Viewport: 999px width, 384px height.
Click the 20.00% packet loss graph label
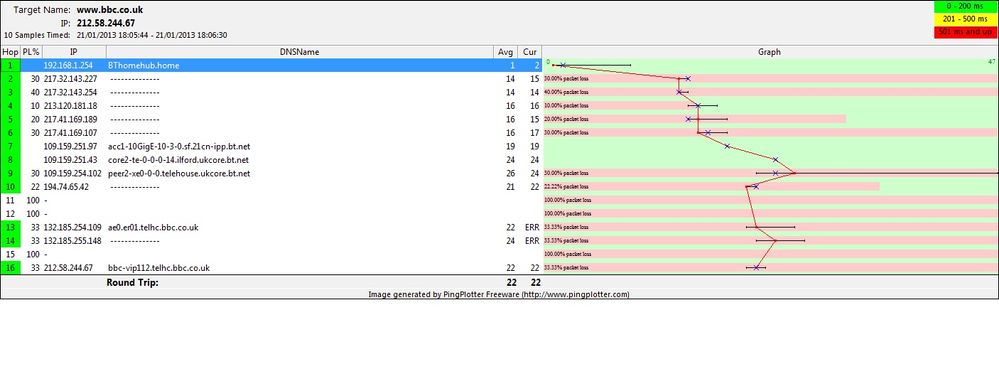pos(566,119)
